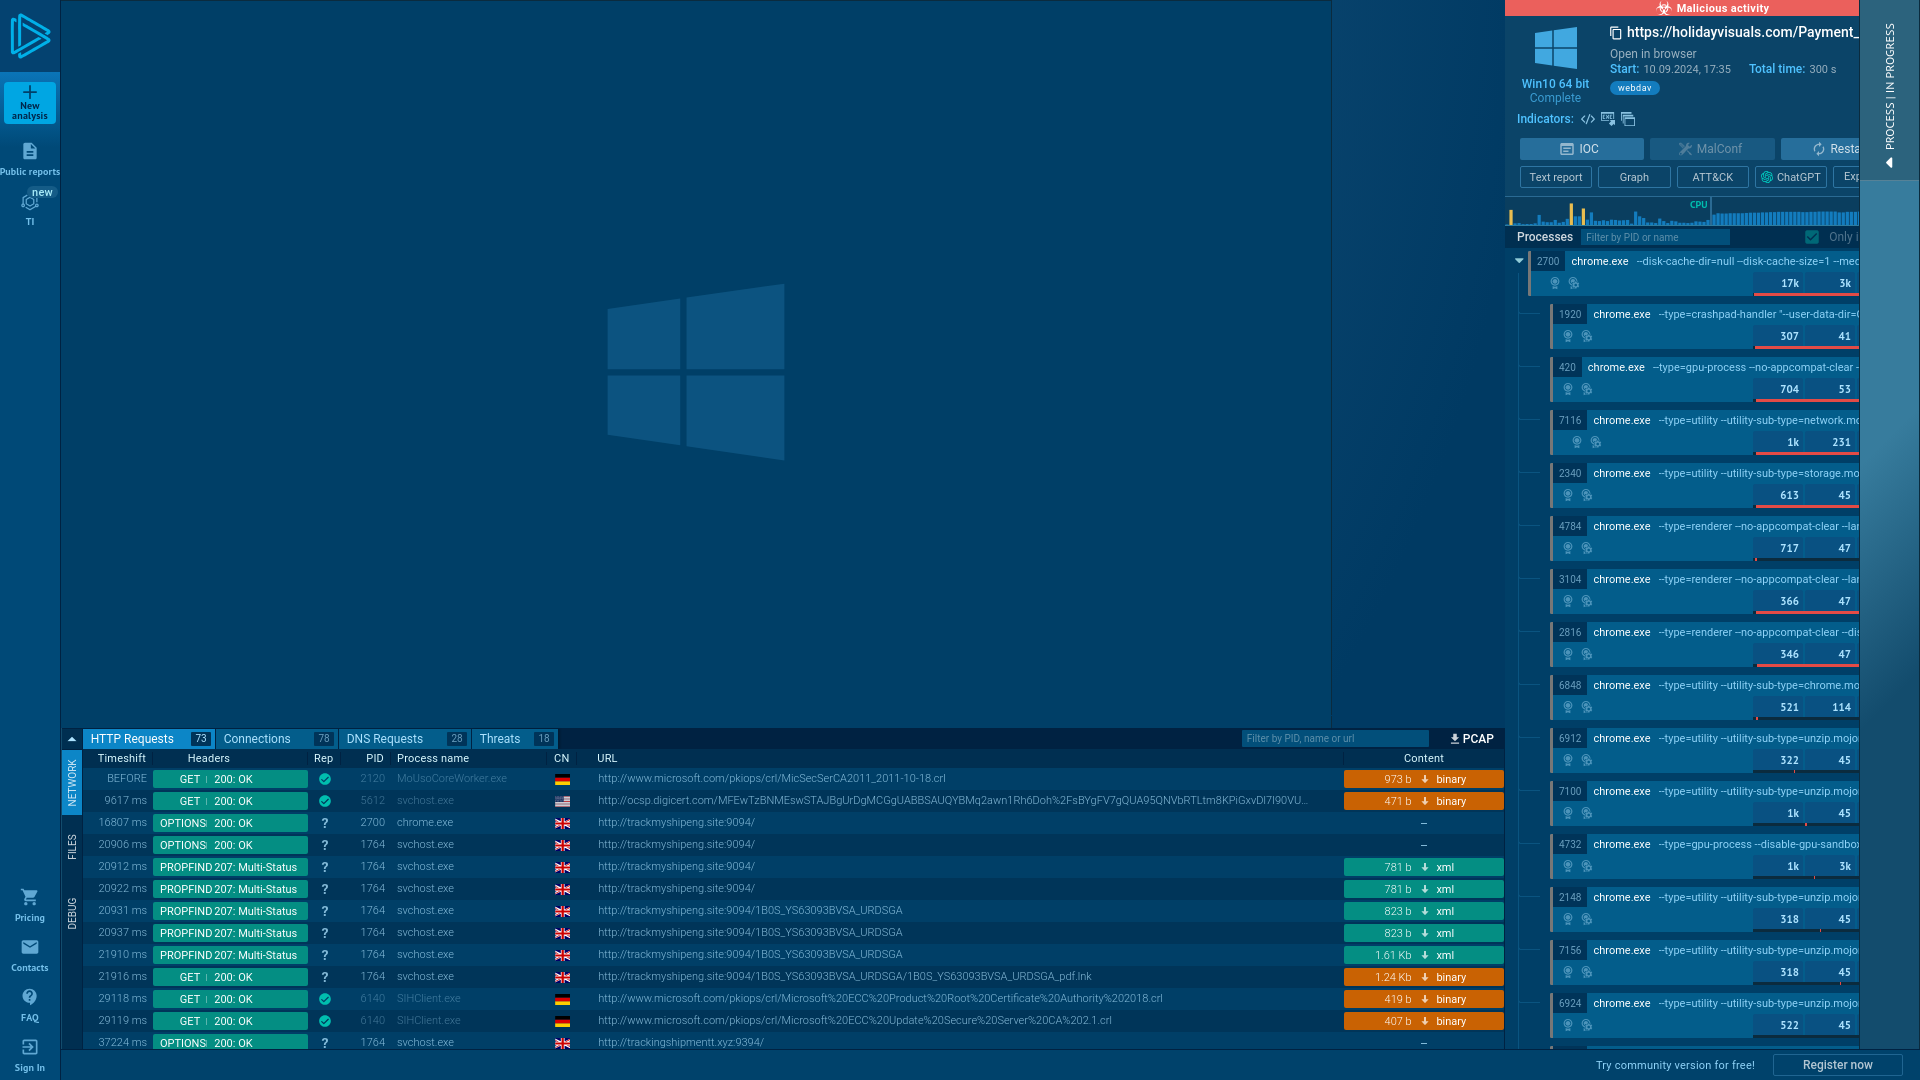Click the UK flag in the 16807 ms chrome.exe row

(x=562, y=823)
